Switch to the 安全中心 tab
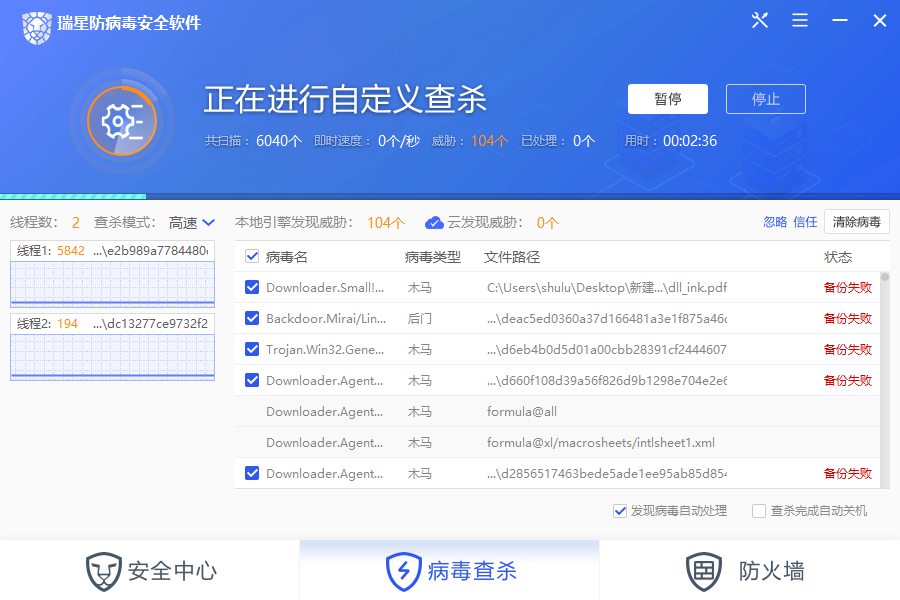This screenshot has height=600, width=900. (x=150, y=570)
